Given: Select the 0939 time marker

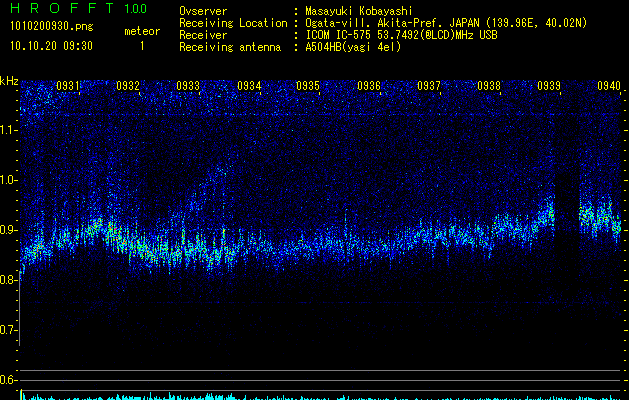Looking at the screenshot, I should (549, 86).
